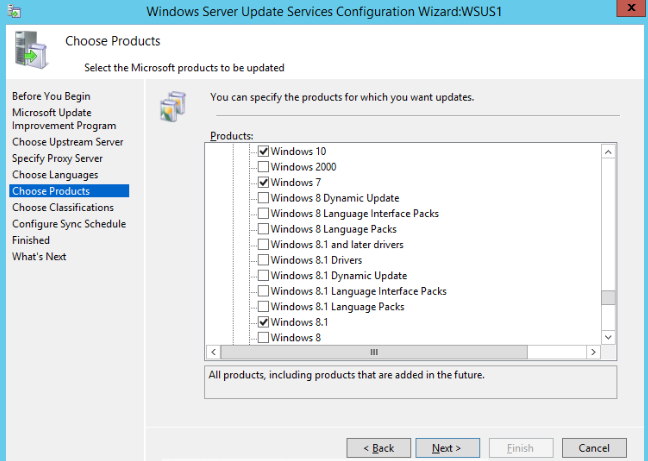Check Windows 8.1 Language Packs box

coord(263,307)
